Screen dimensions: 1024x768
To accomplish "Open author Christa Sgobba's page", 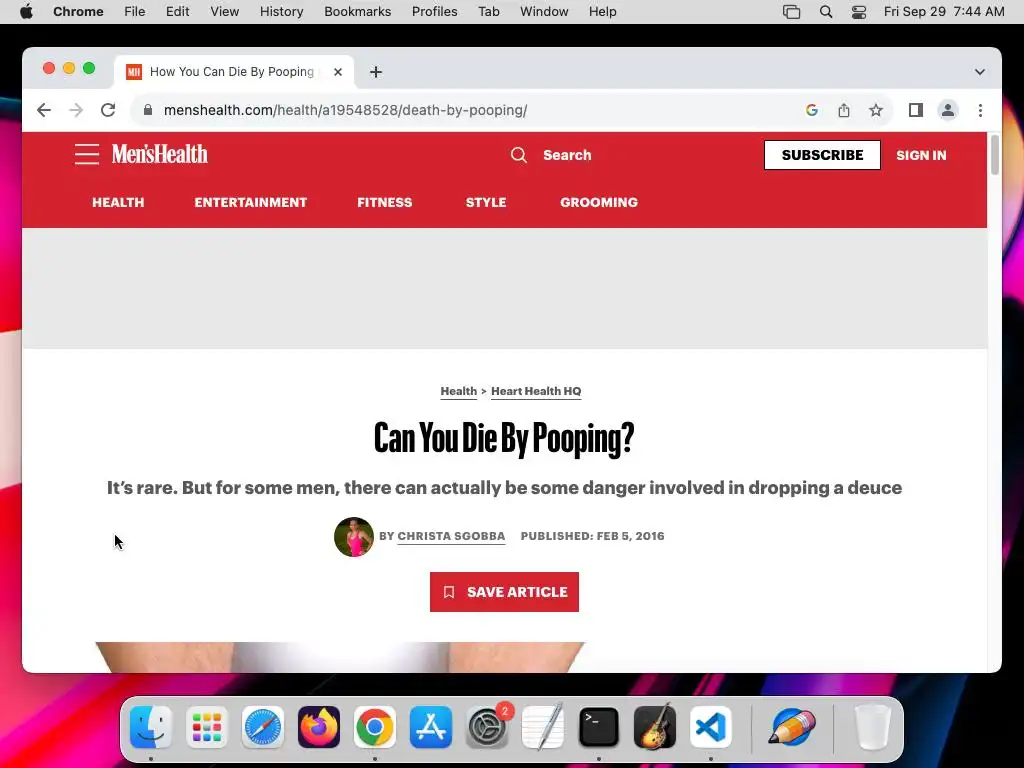I will click(x=451, y=536).
